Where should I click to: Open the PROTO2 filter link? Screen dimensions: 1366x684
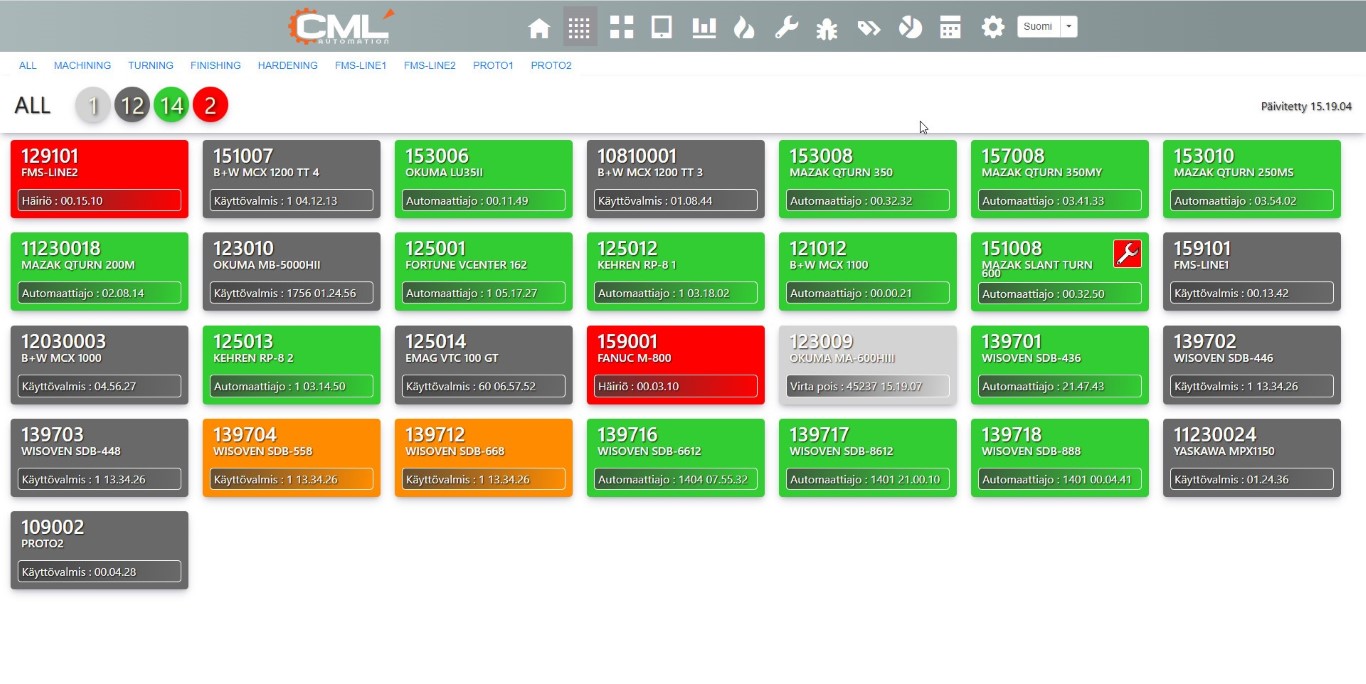(x=551, y=66)
